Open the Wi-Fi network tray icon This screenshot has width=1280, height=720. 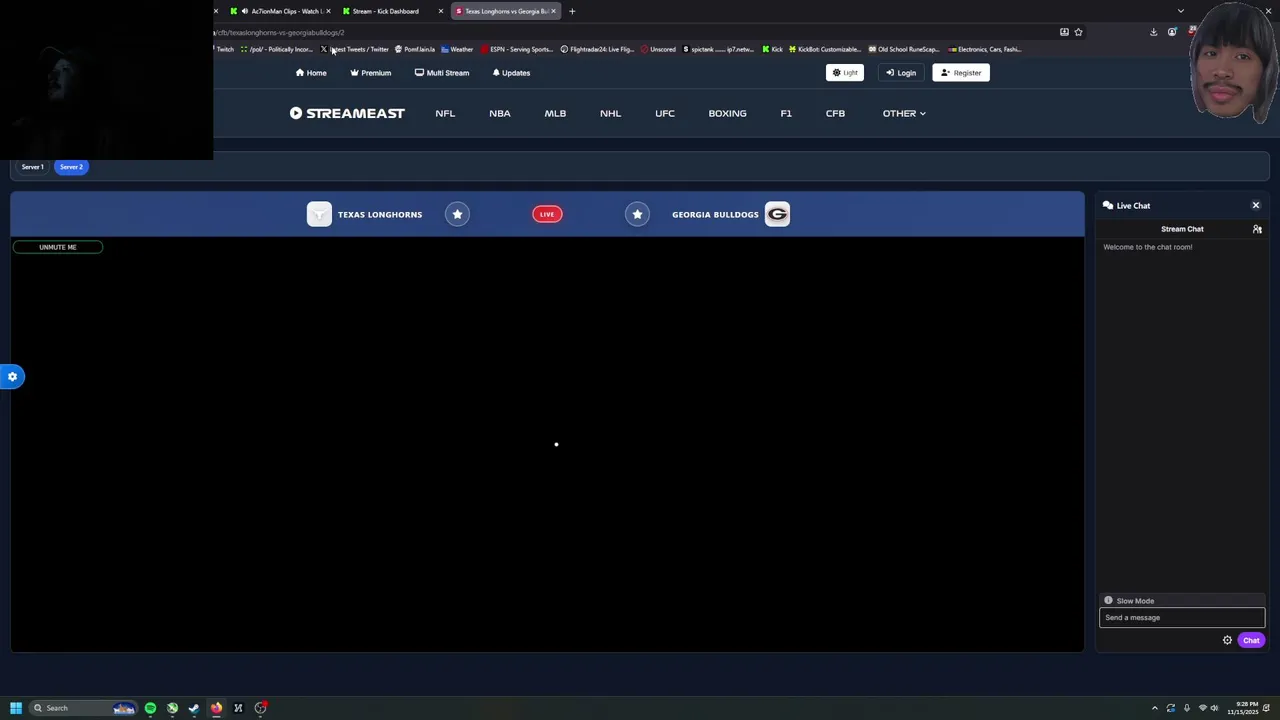tap(1203, 708)
